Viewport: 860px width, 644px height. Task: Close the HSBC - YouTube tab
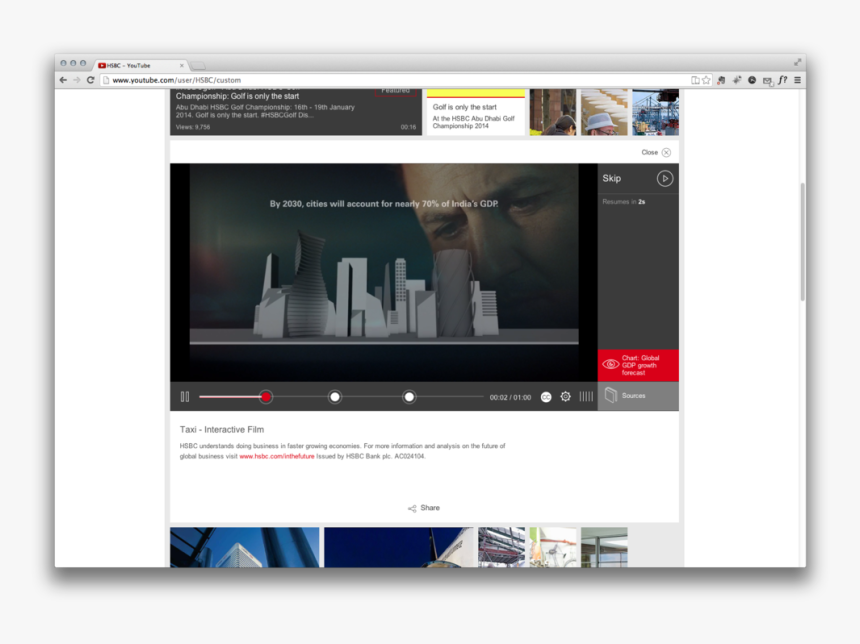click(x=182, y=65)
